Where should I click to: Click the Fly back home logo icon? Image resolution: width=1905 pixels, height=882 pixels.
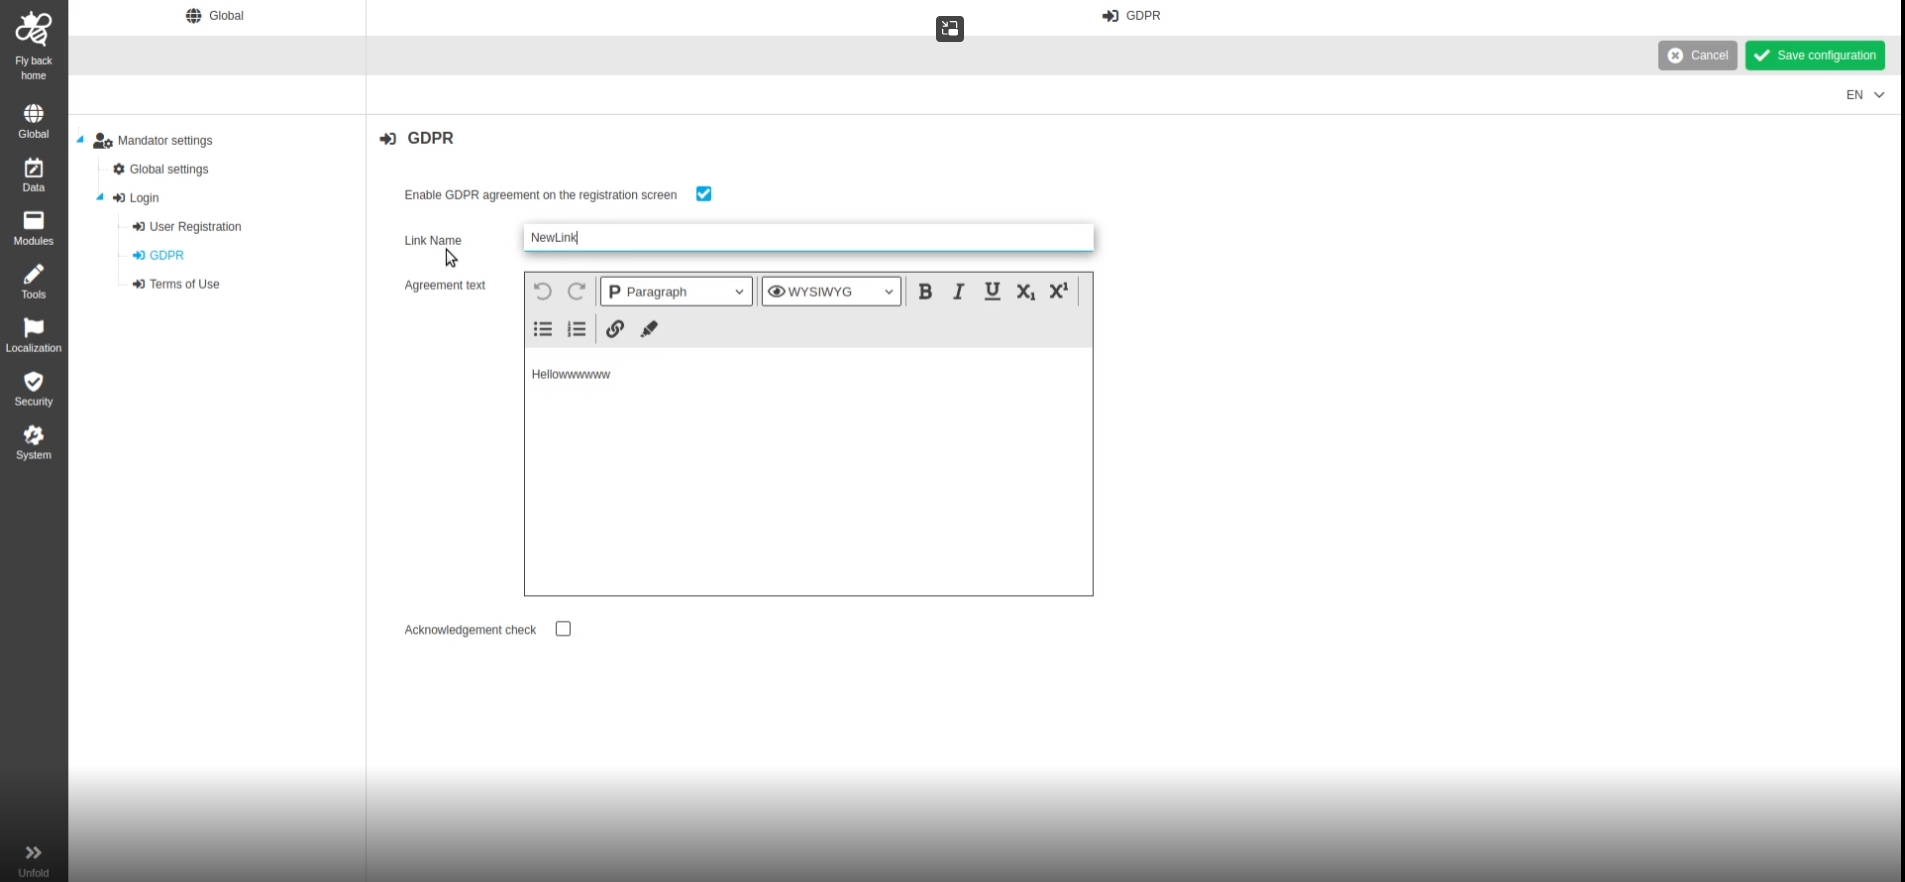(x=33, y=30)
